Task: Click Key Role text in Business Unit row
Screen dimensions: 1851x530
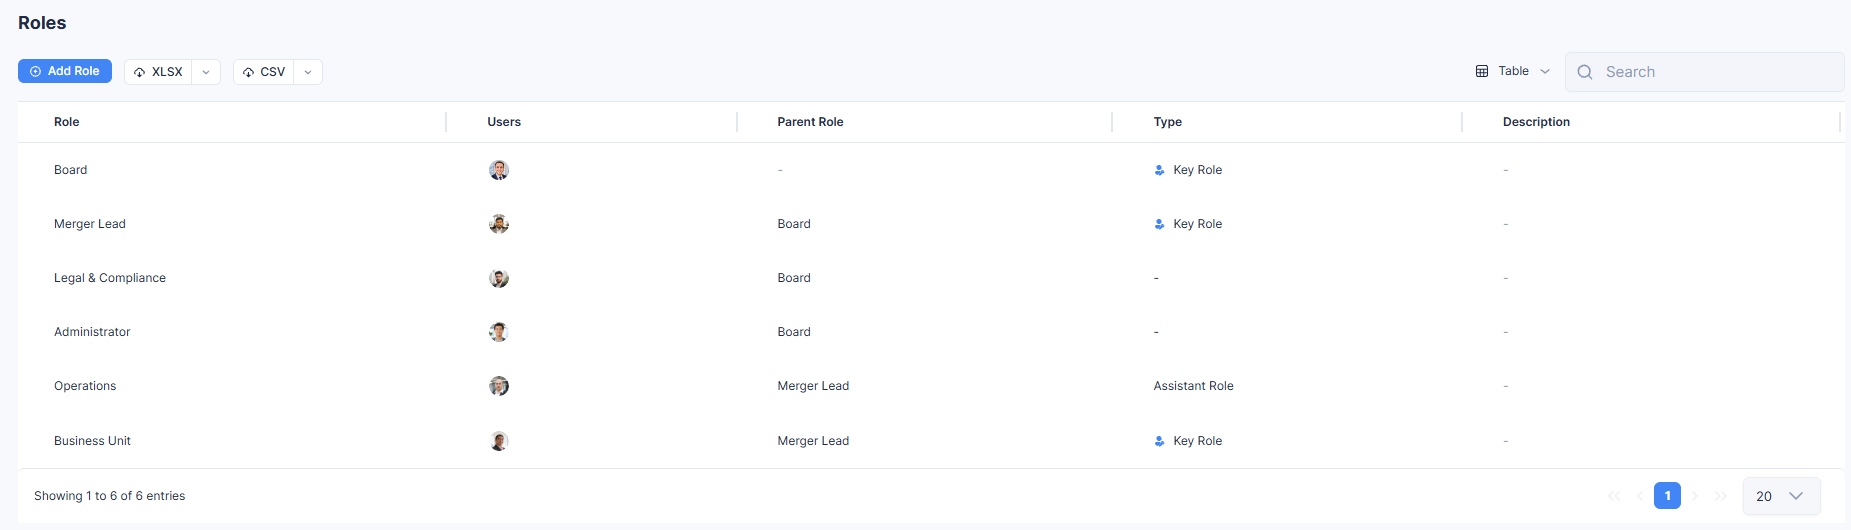Action: (1197, 441)
